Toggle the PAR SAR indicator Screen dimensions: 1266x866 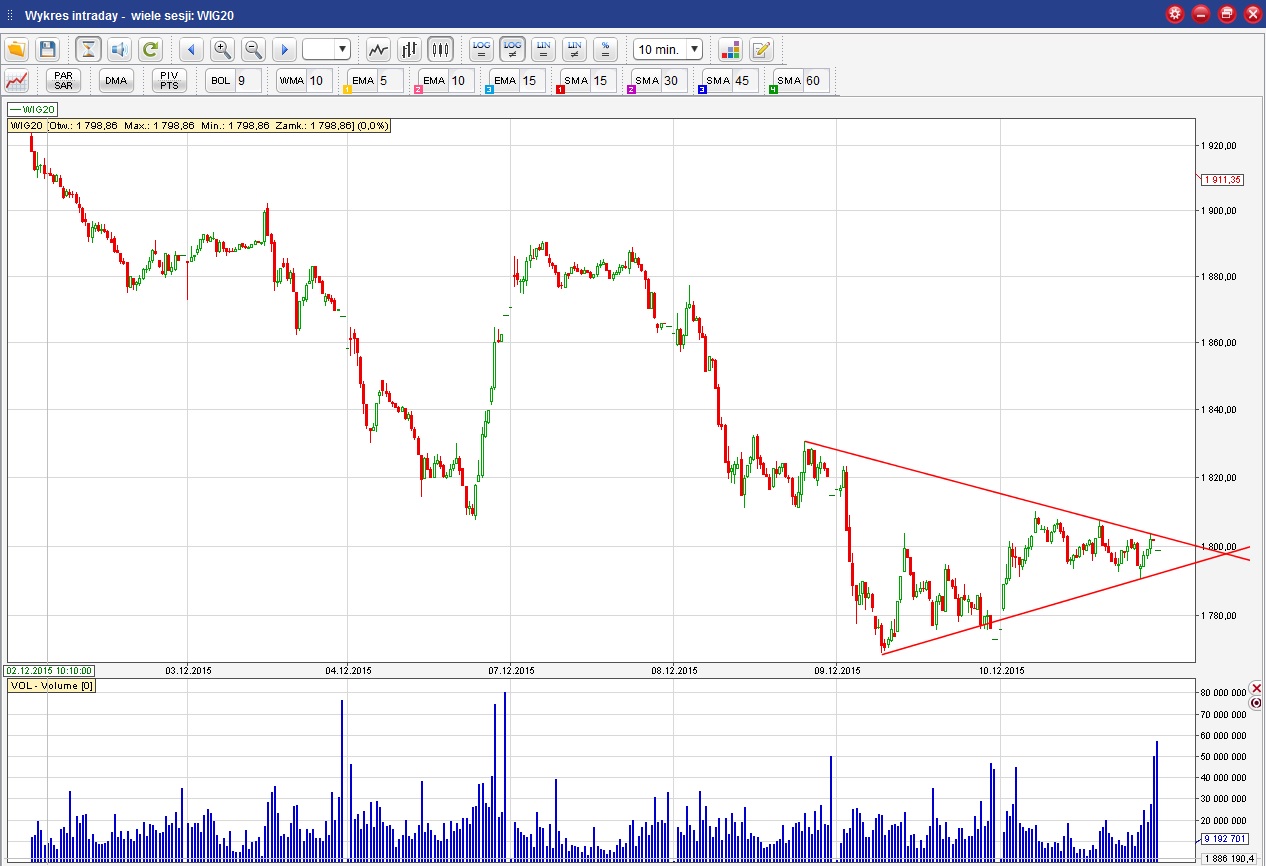click(64, 81)
